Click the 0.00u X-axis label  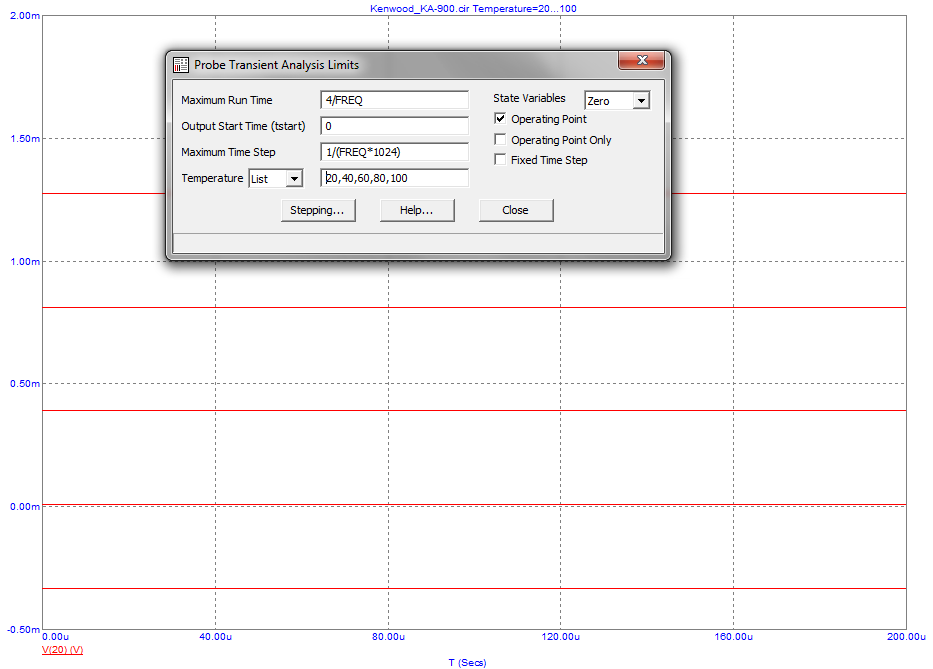click(56, 637)
